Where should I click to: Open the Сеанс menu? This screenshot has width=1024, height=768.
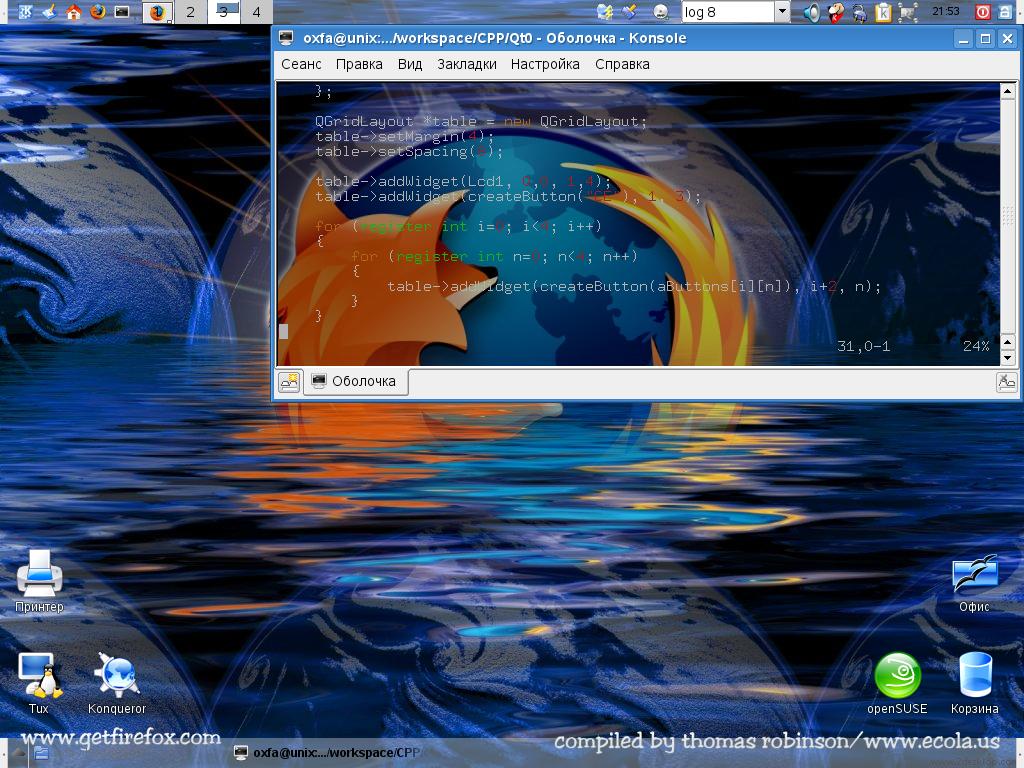(x=301, y=64)
